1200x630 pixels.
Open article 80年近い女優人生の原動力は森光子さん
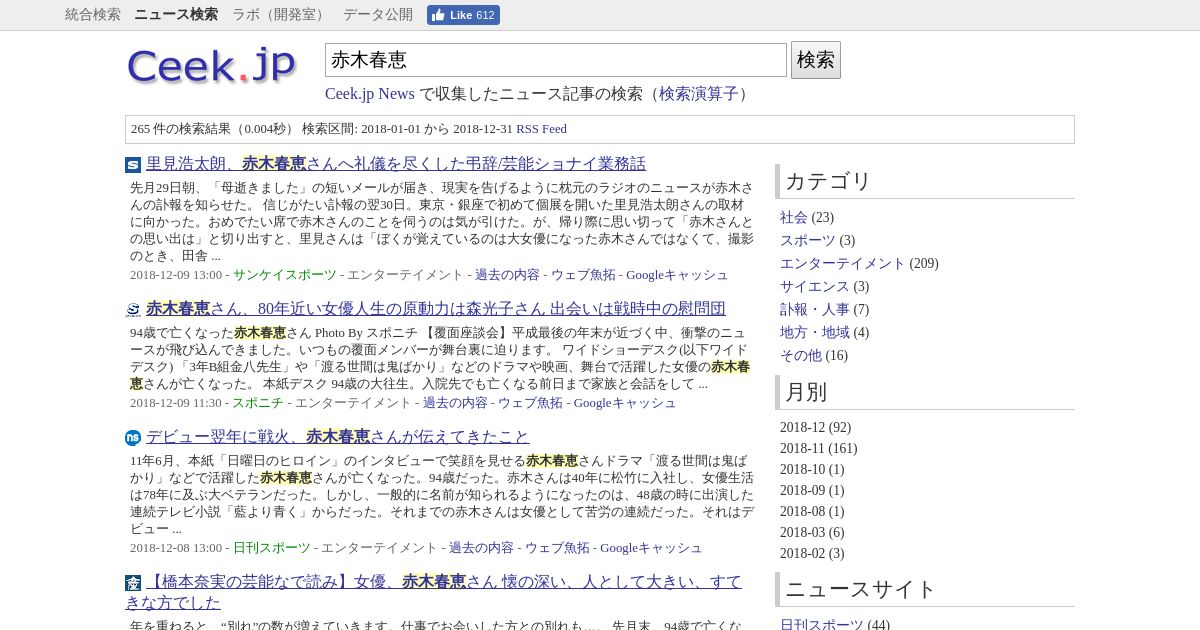(436, 309)
